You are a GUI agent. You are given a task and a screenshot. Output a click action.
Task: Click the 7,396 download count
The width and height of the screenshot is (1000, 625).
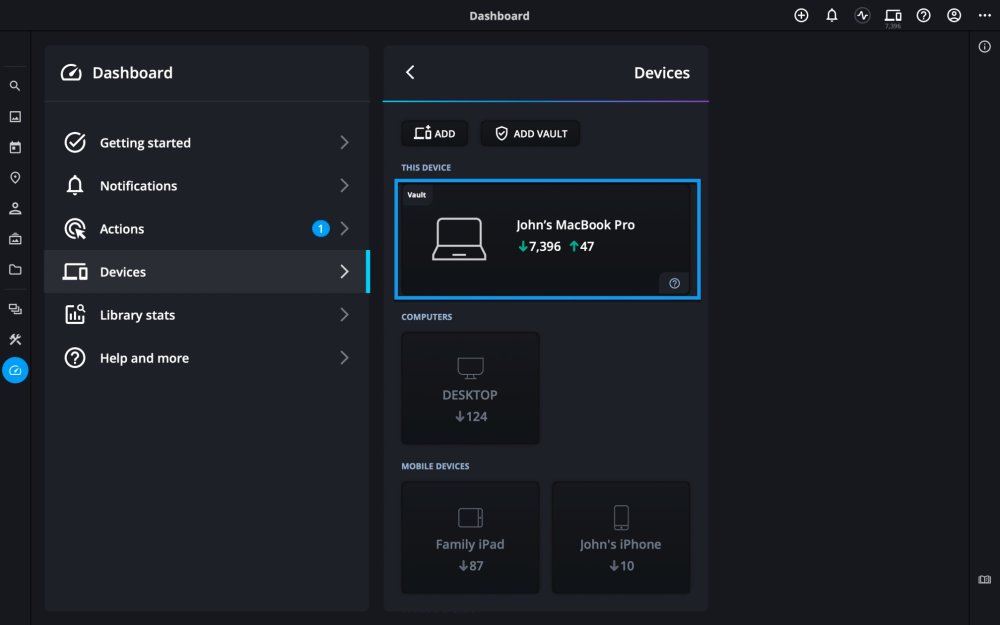click(x=539, y=246)
